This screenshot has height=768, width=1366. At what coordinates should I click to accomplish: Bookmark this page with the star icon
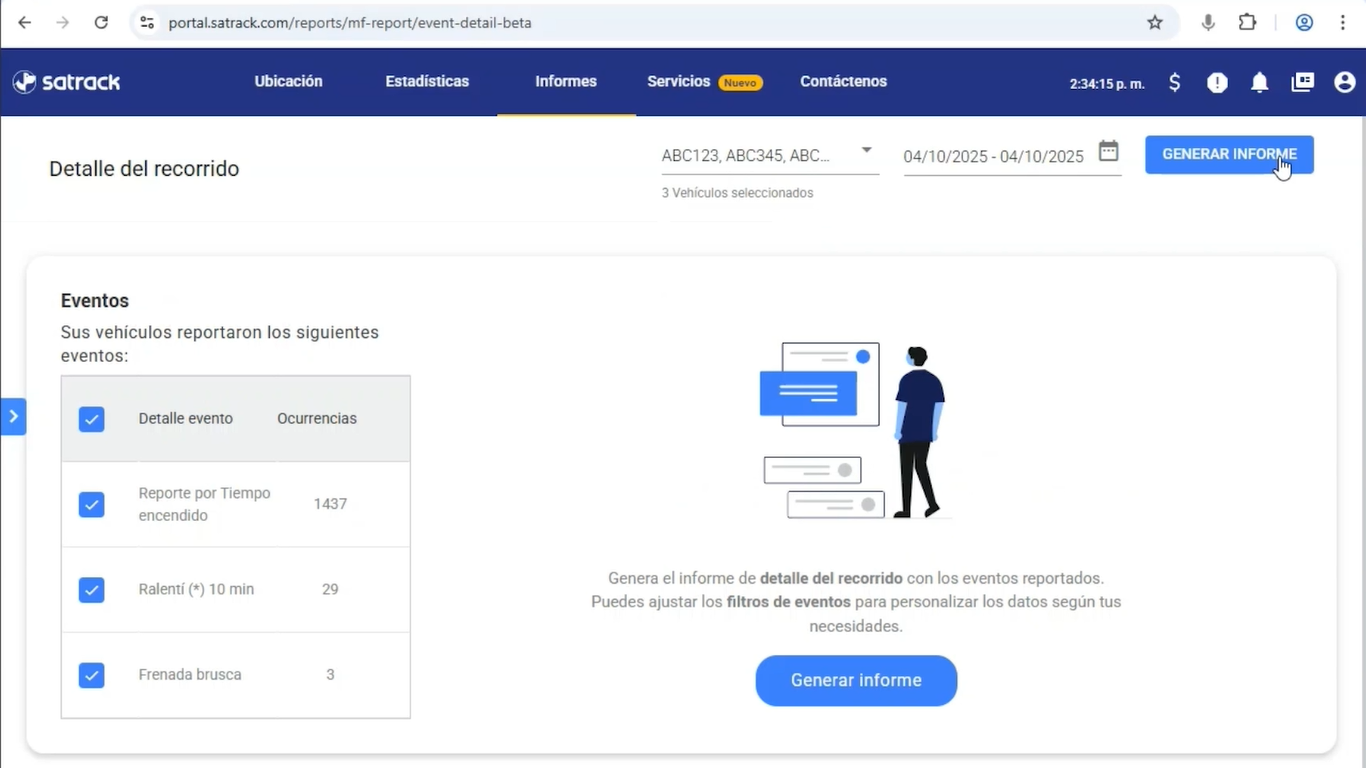(1155, 22)
